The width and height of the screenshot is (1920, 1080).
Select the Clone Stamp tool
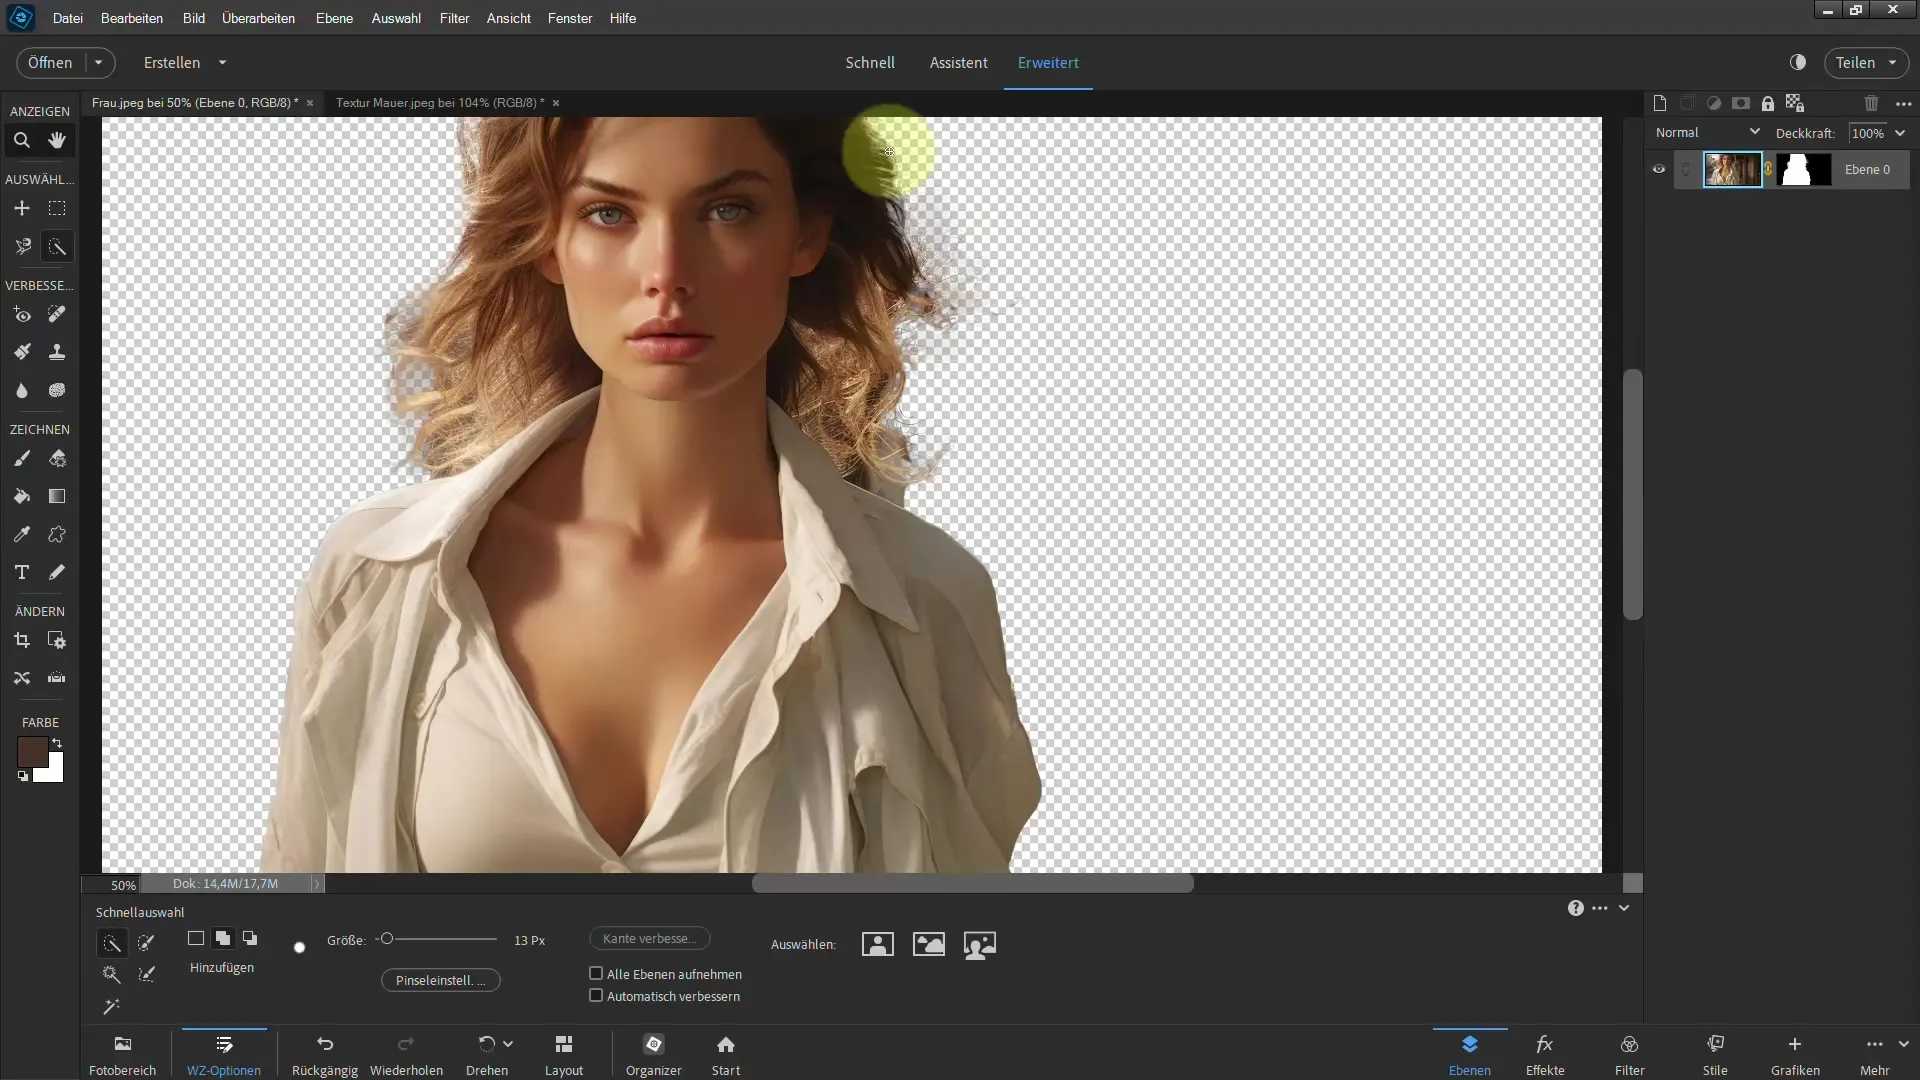(57, 352)
